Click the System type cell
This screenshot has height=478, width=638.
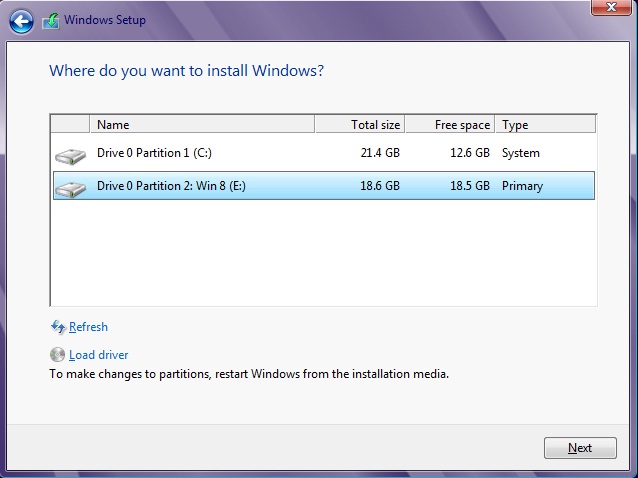tap(521, 153)
